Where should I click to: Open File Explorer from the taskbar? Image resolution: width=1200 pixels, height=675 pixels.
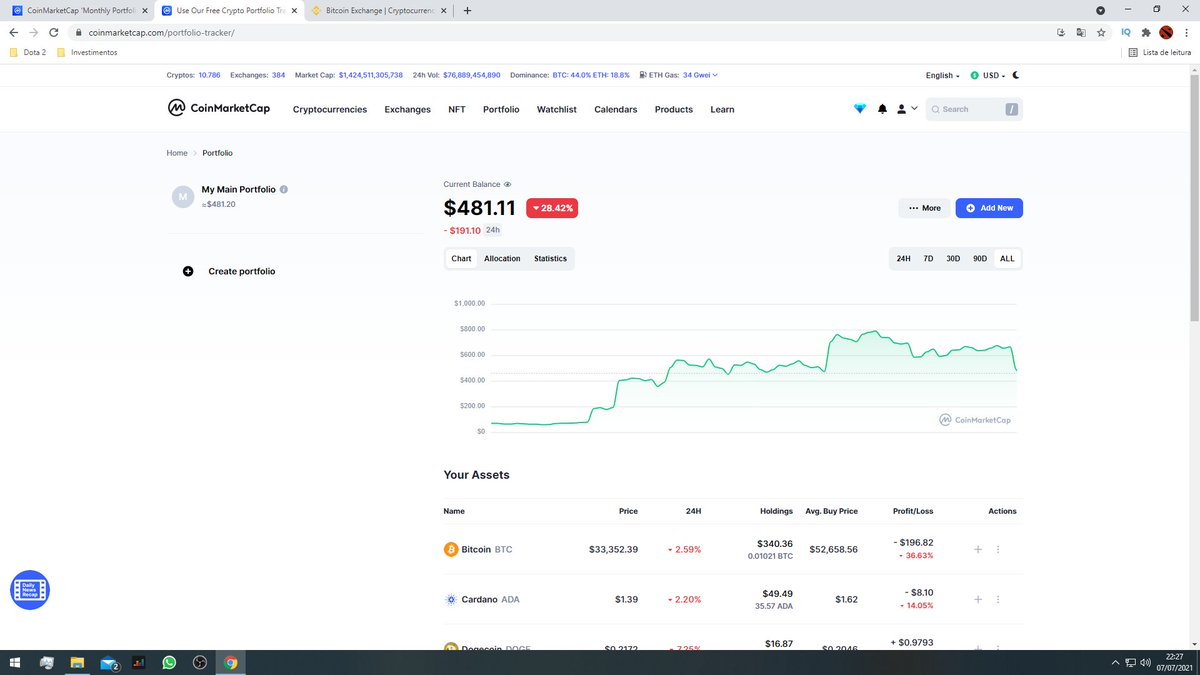coord(77,662)
